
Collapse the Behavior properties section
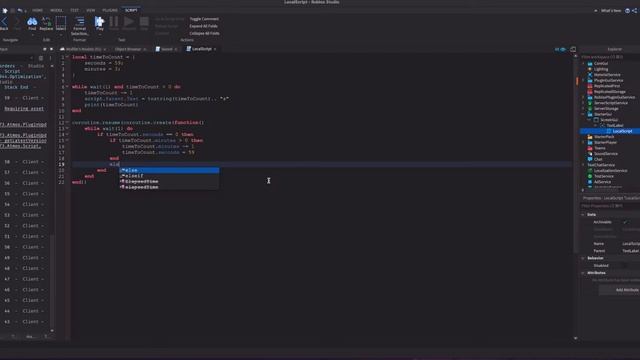[x=583, y=258]
